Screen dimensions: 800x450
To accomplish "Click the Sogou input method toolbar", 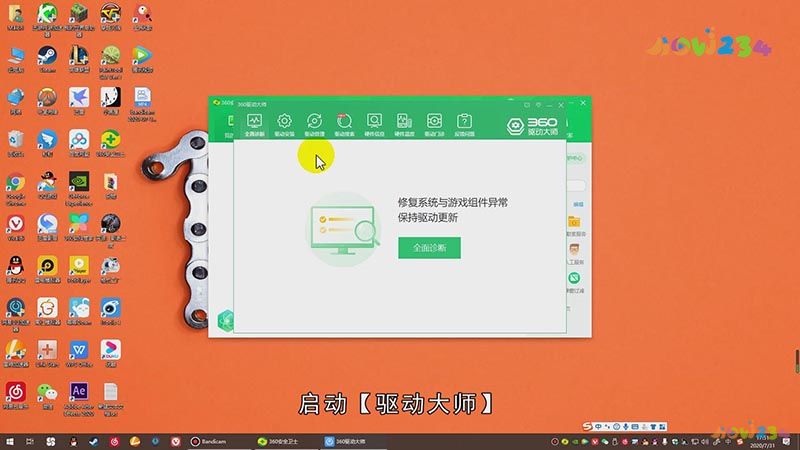I will [624, 427].
